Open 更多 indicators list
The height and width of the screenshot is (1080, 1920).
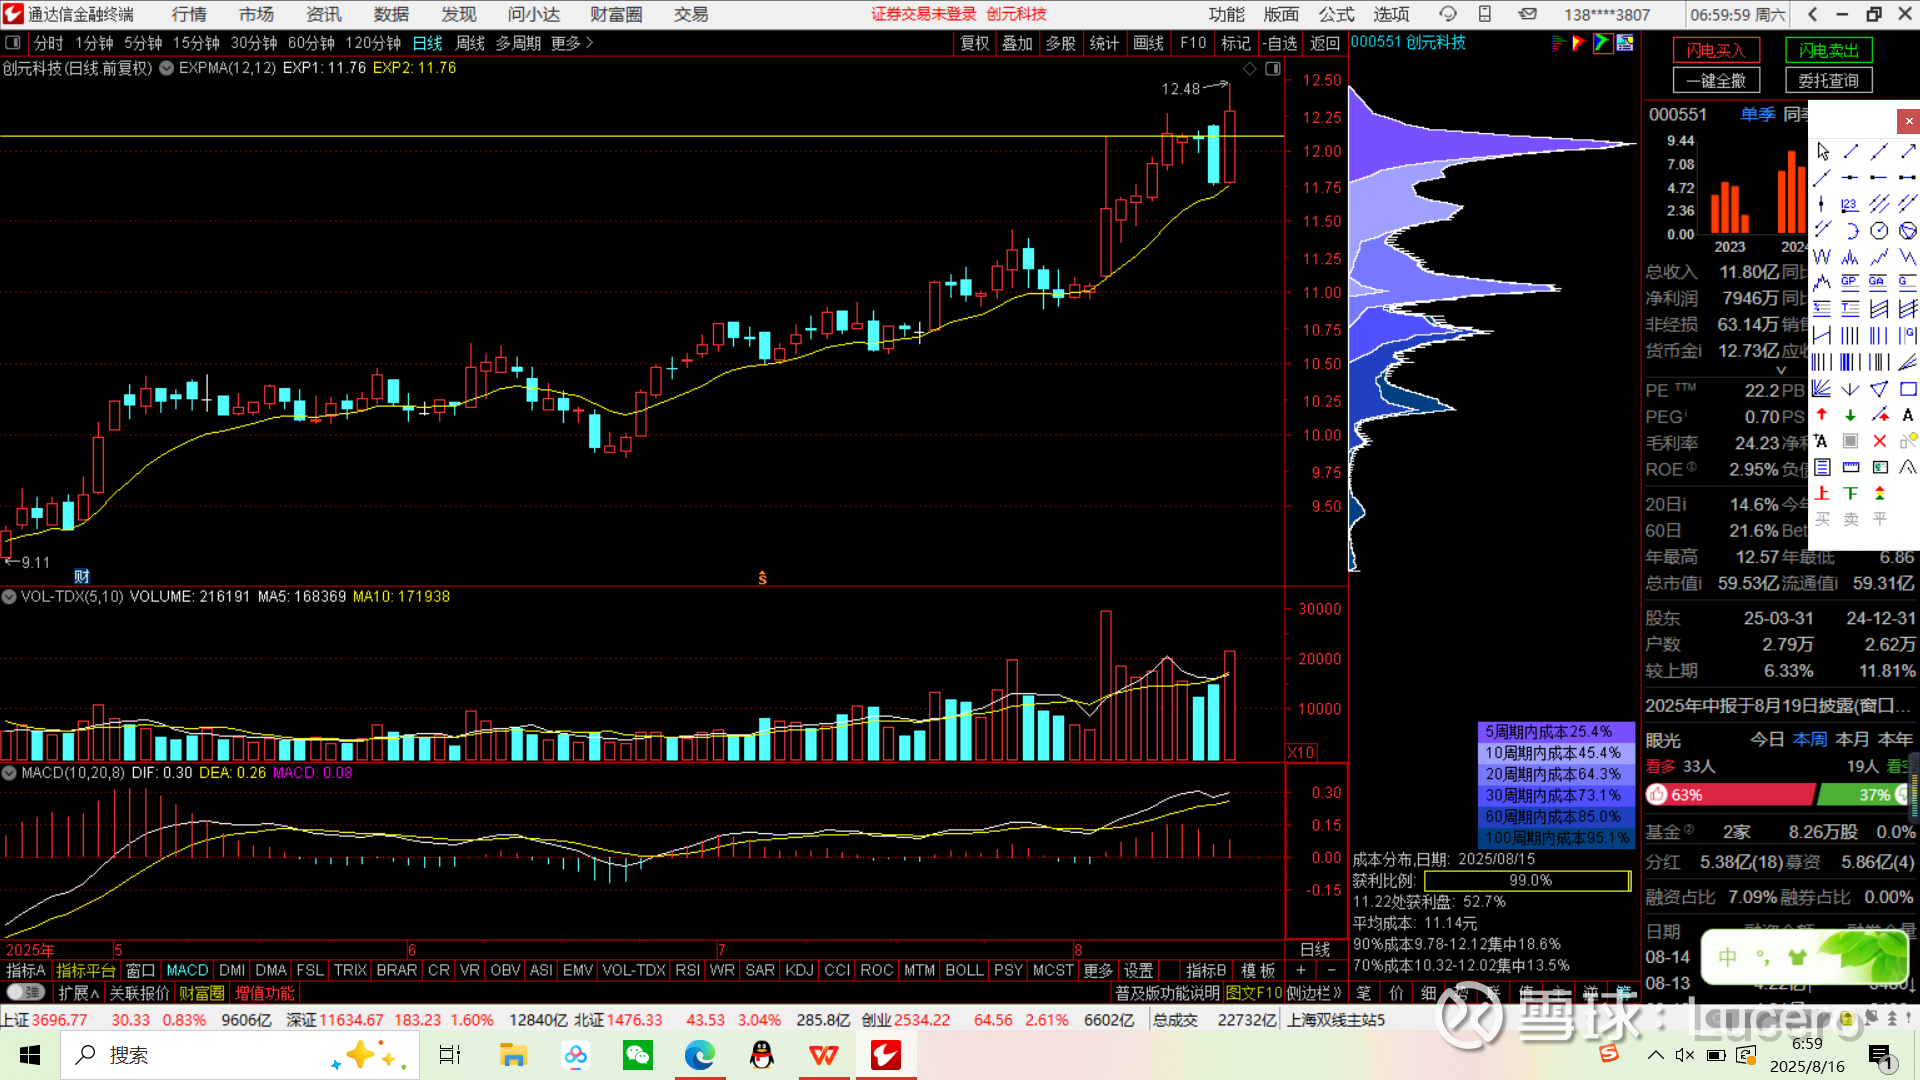point(1098,970)
